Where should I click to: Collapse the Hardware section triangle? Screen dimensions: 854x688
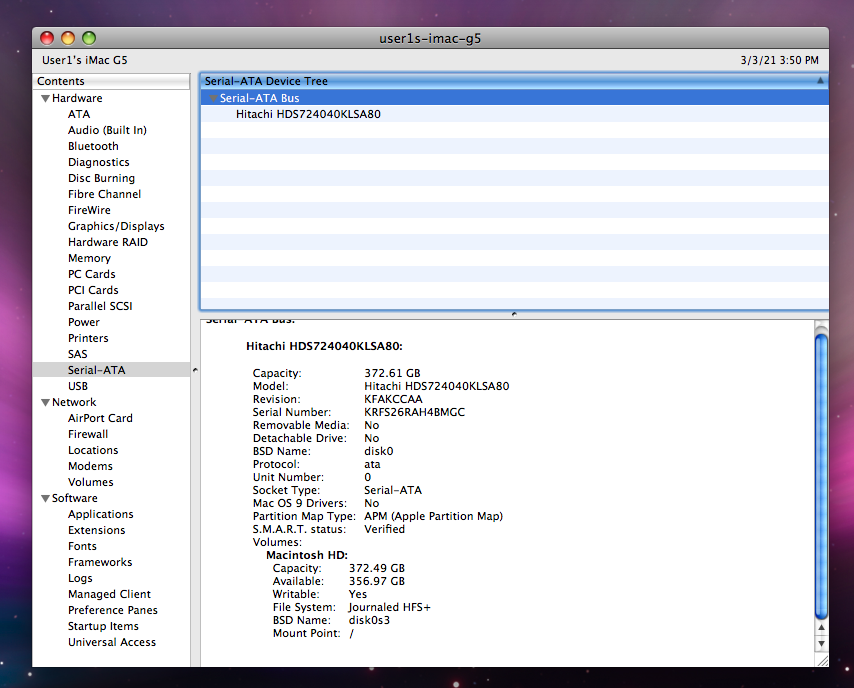[46, 99]
